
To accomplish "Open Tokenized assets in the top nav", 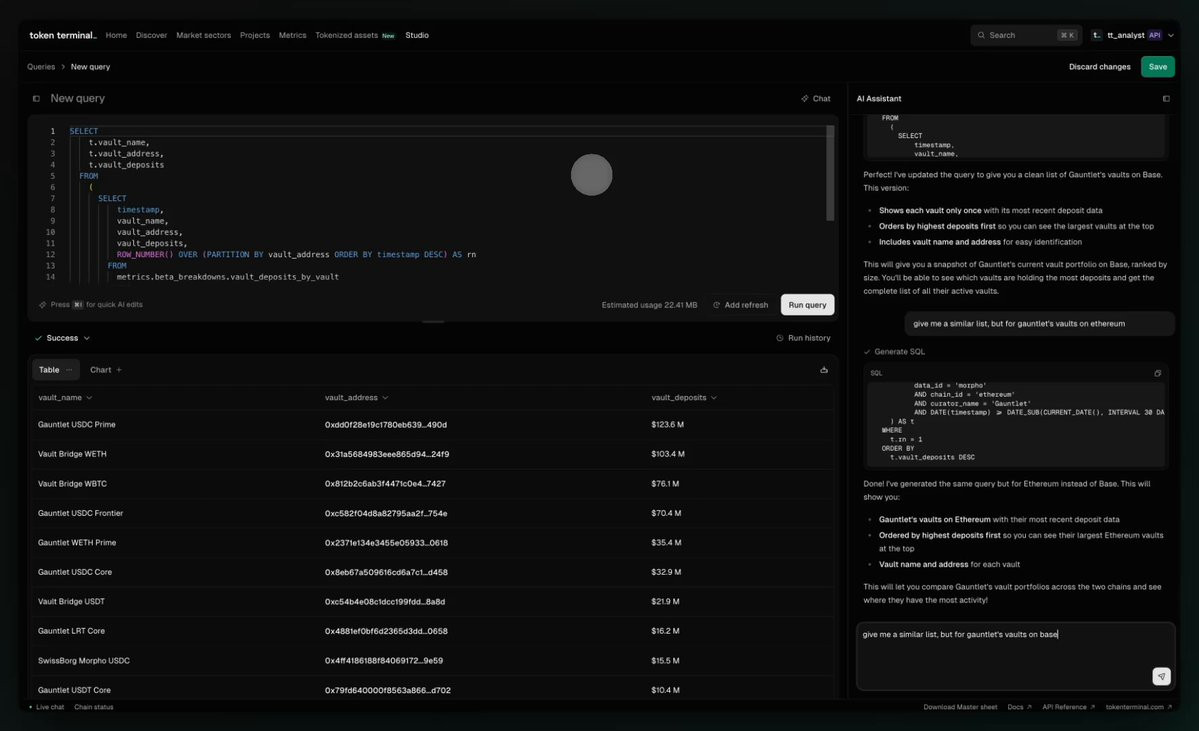I will click(x=346, y=35).
